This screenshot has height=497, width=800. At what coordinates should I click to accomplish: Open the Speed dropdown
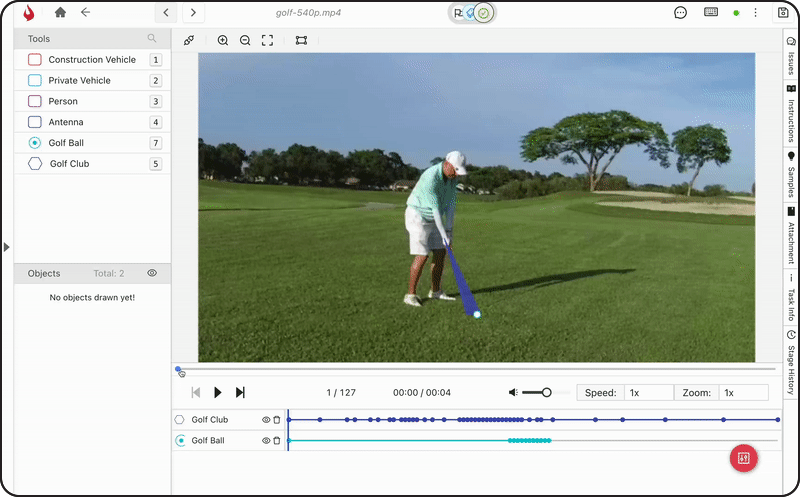click(x=646, y=393)
